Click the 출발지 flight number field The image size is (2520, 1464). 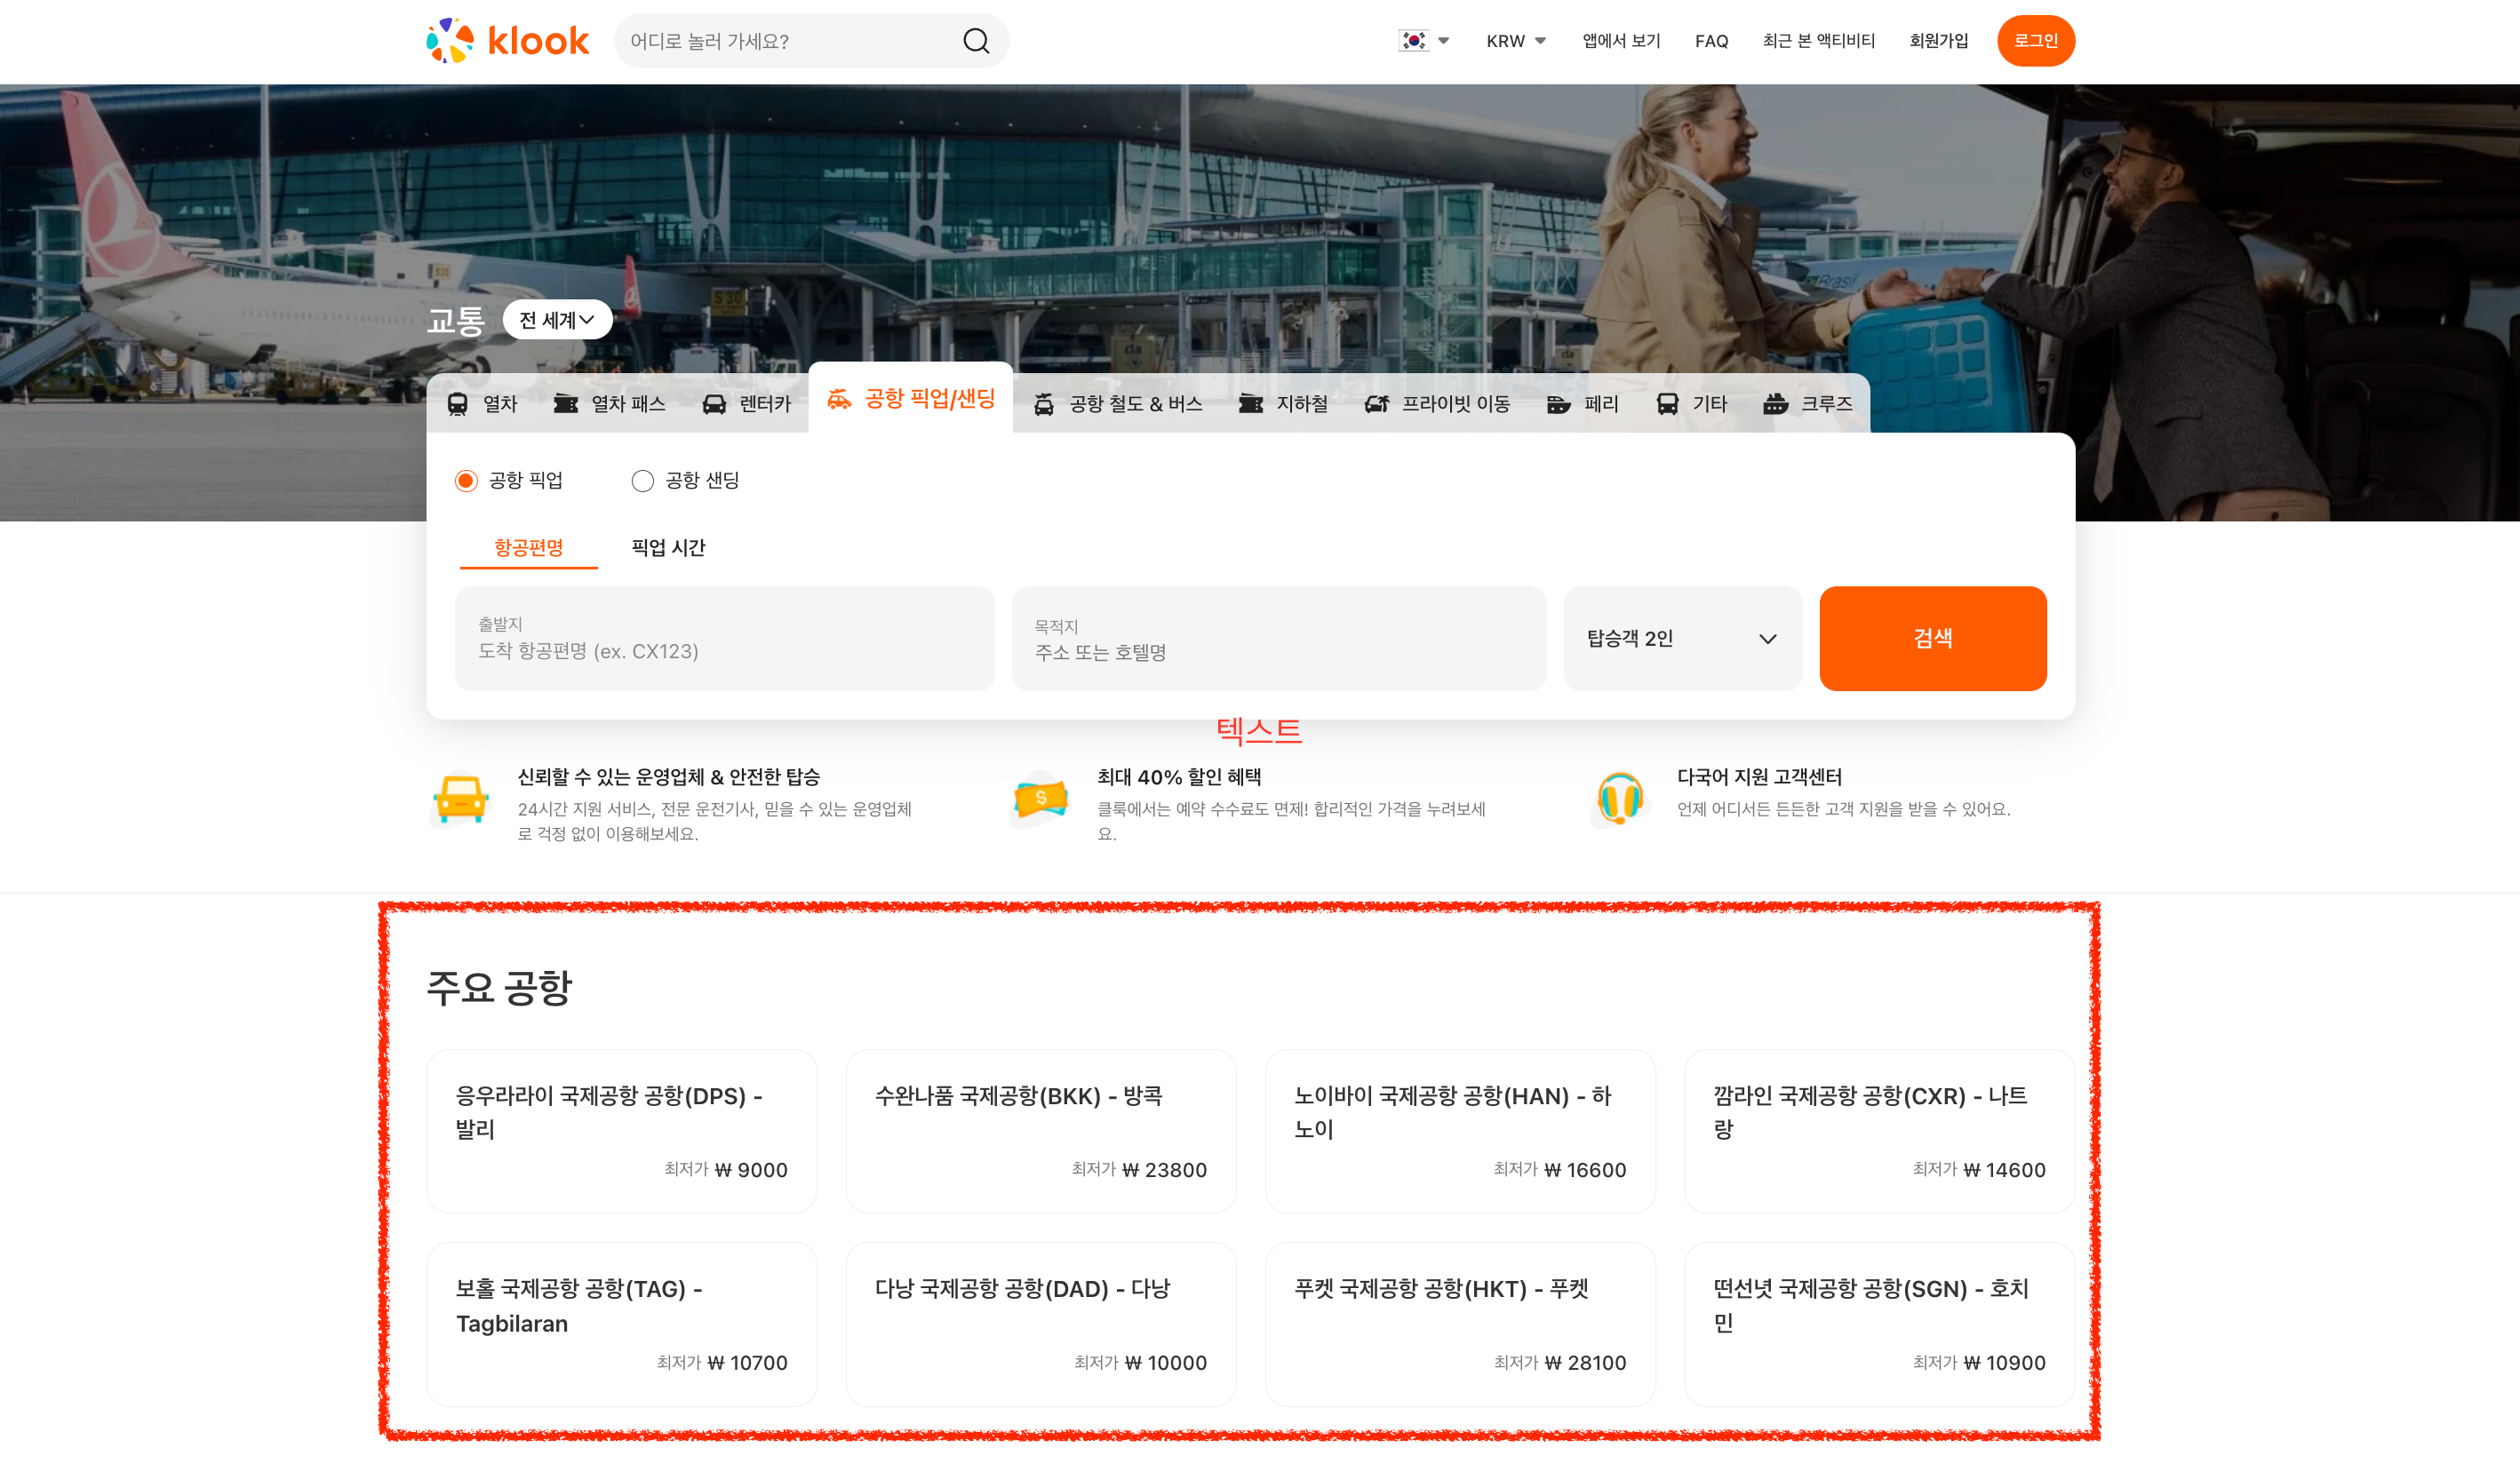pos(725,639)
